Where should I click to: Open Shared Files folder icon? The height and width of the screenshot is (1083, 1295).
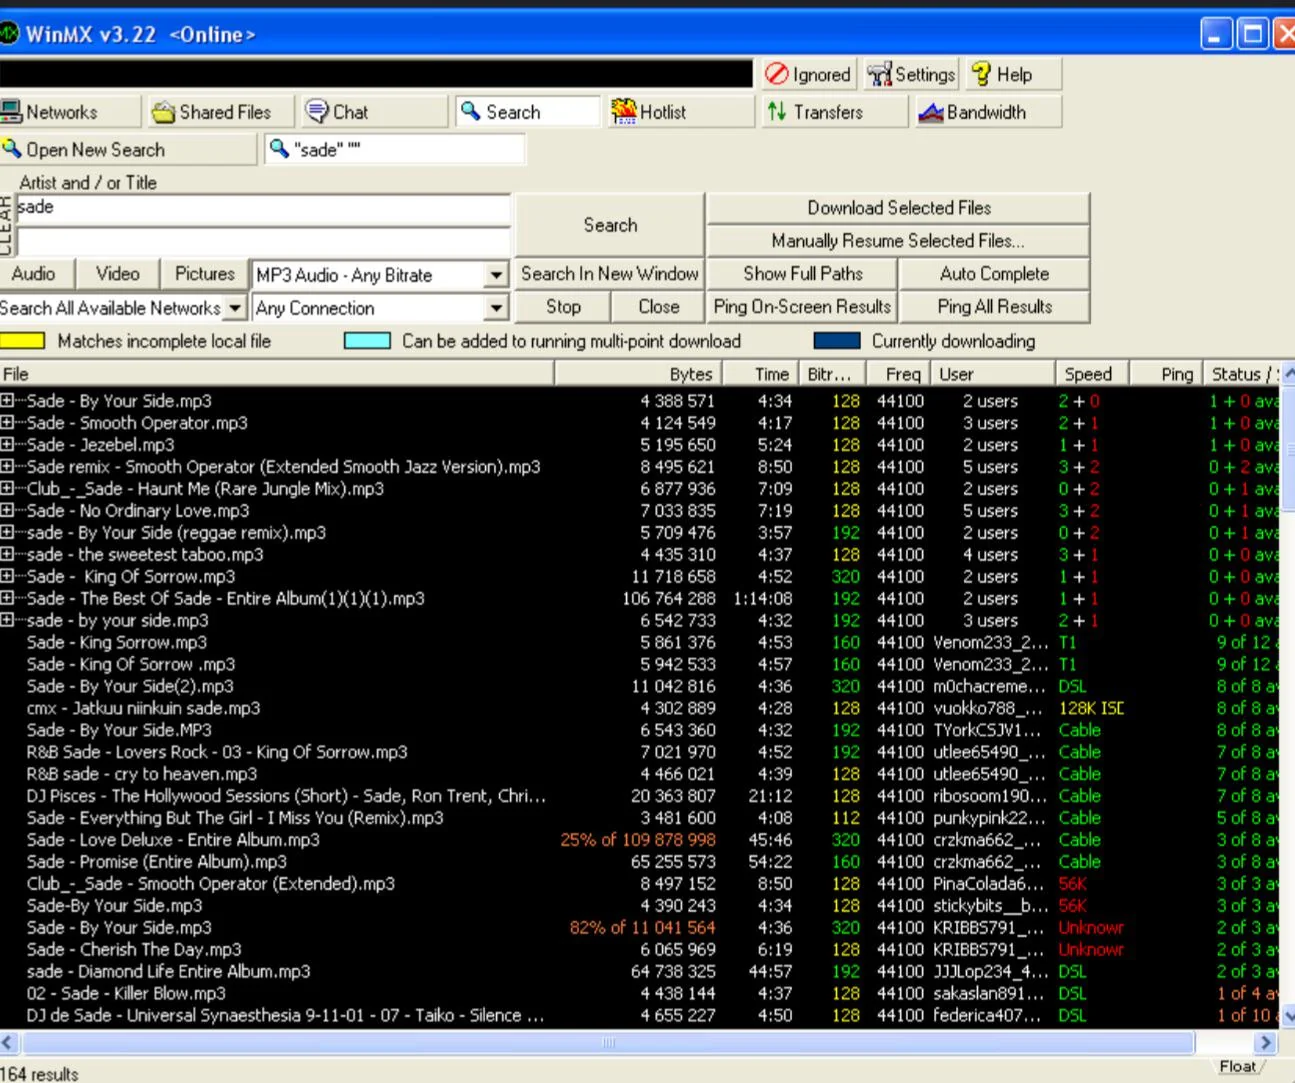pyautogui.click(x=163, y=112)
